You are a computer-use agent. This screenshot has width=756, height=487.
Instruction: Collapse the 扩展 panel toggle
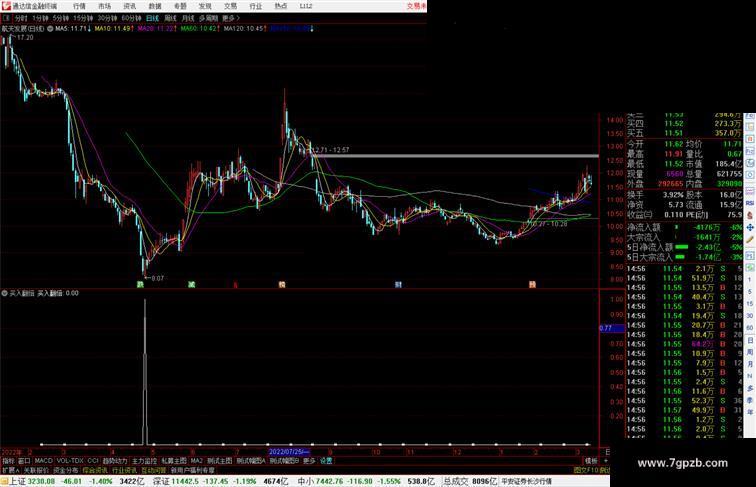click(11, 471)
